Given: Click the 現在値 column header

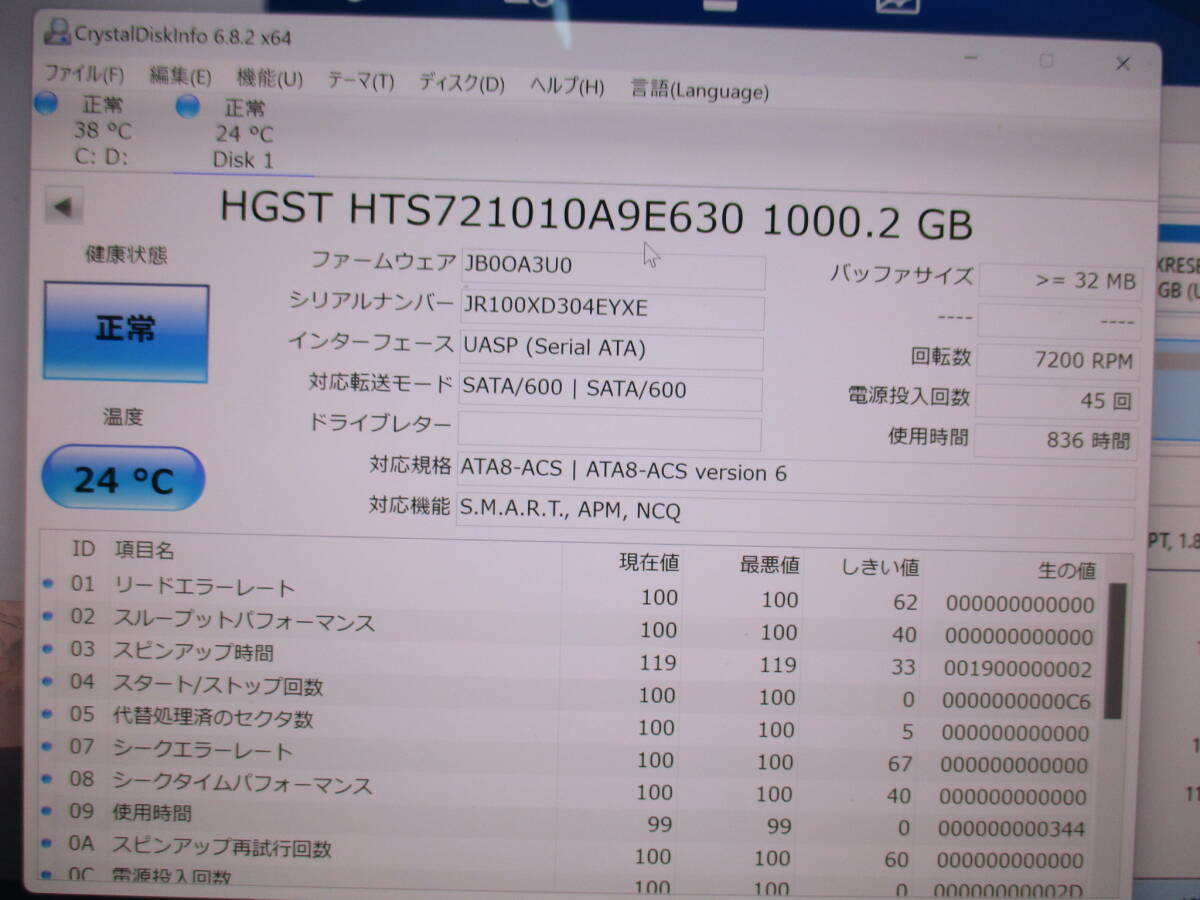Looking at the screenshot, I should (x=649, y=562).
